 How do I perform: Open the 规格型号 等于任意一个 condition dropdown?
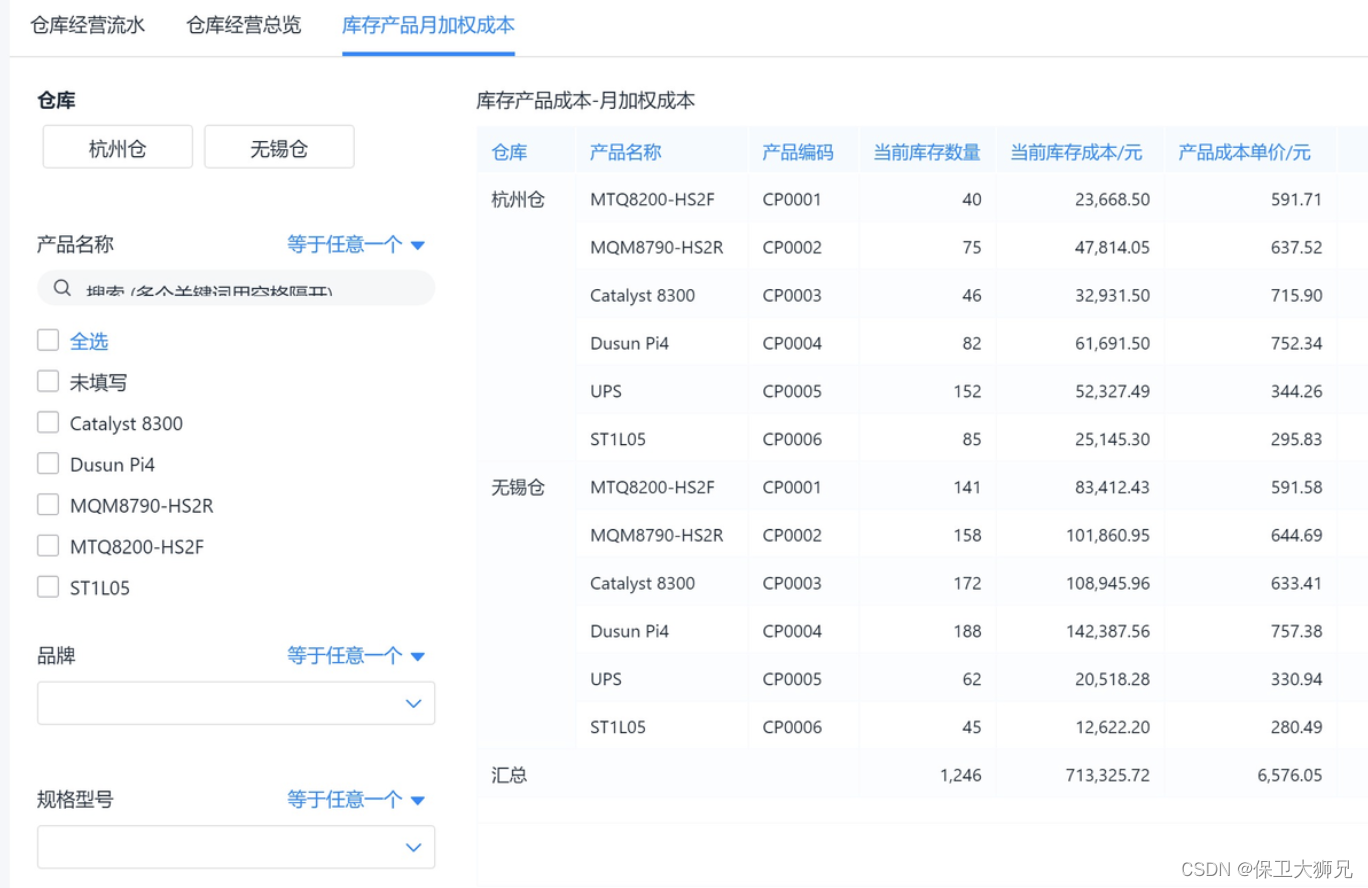357,800
